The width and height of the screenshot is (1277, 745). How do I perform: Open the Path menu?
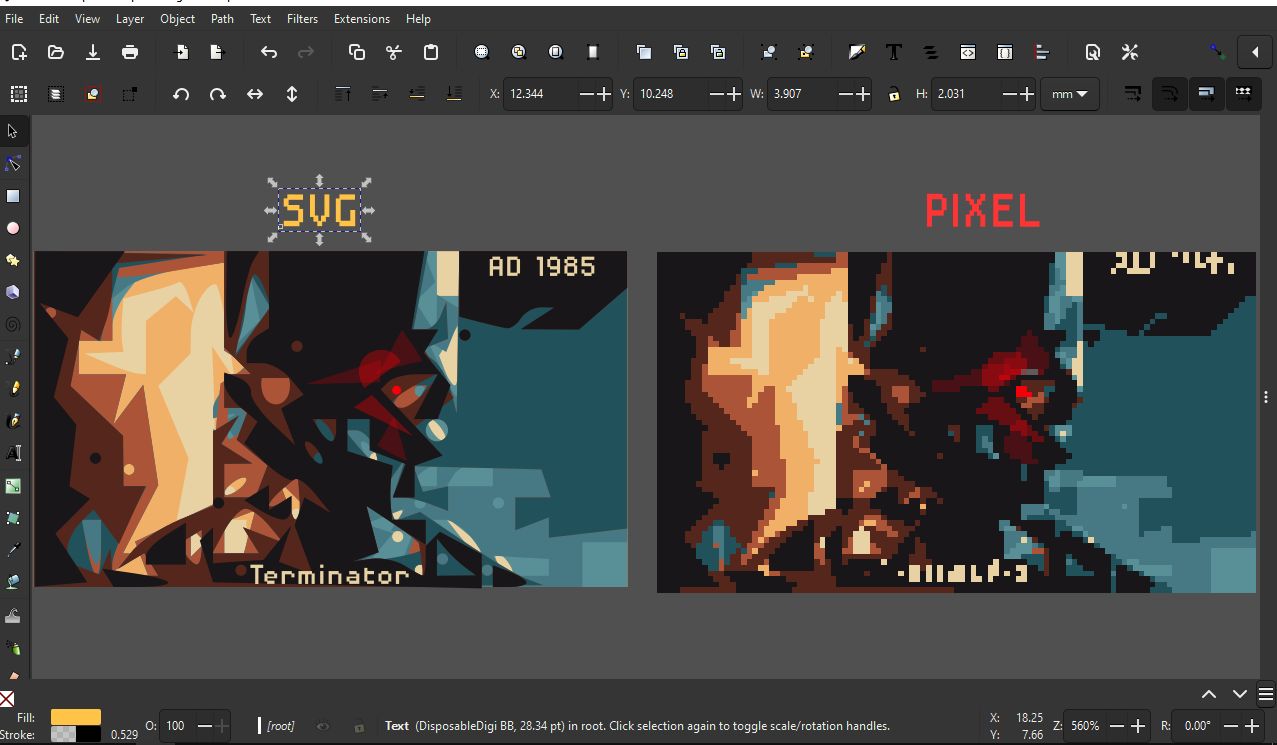[223, 18]
